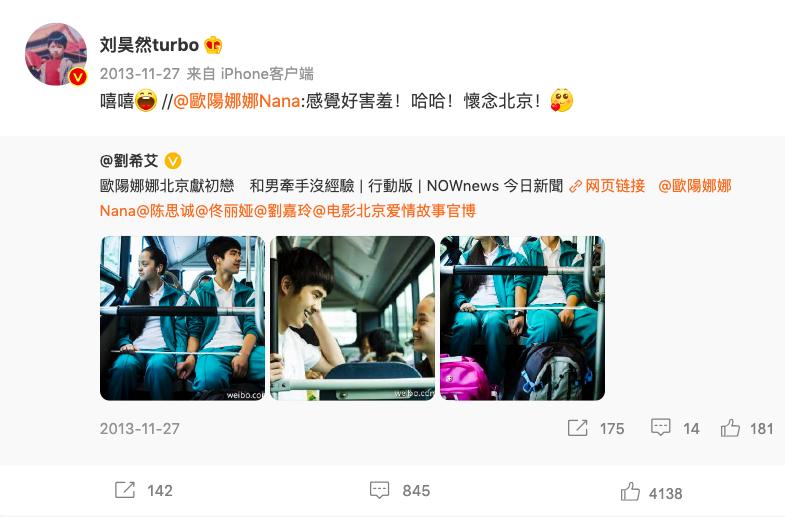Viewport: 785px width, 517px height.
Task: View the middle photo of smiling boy
Action: pos(352,318)
